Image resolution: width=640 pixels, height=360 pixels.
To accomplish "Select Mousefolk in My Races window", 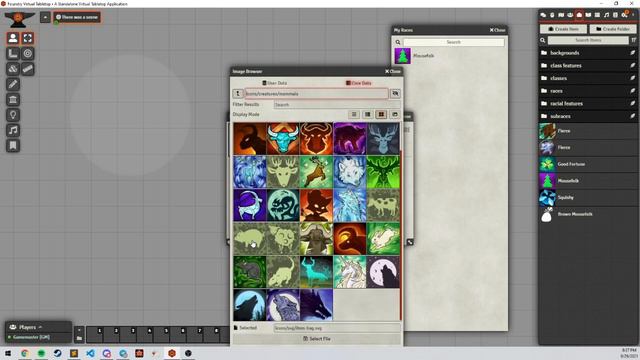I will (x=450, y=56).
